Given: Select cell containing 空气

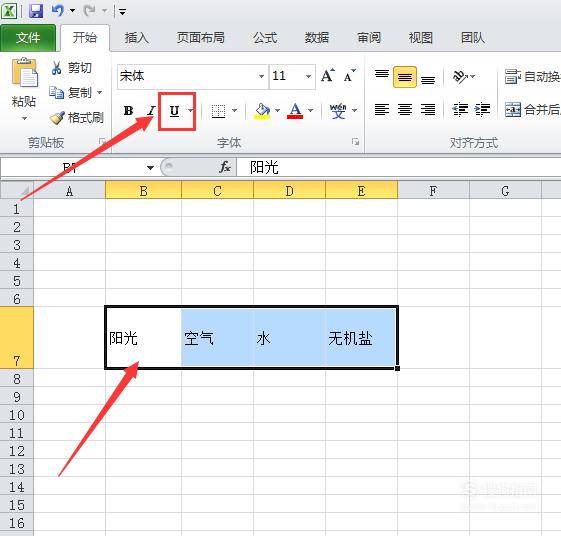Looking at the screenshot, I should pos(218,337).
